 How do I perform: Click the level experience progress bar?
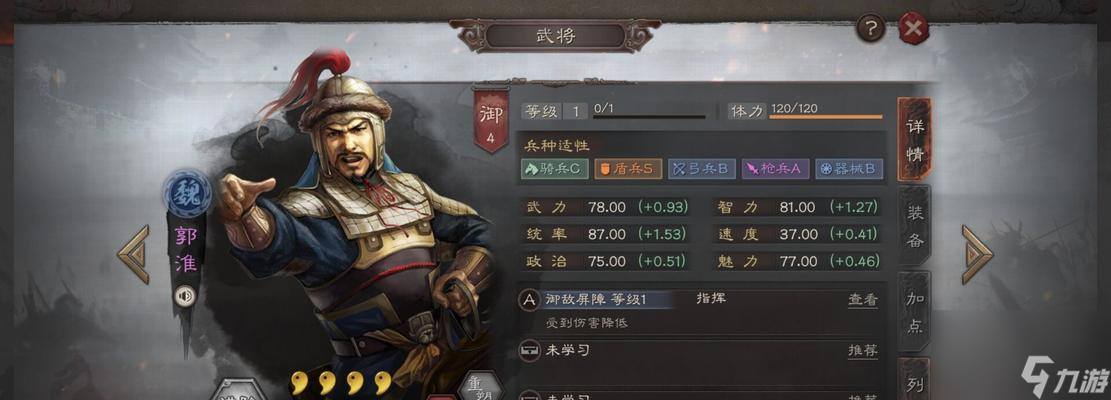649,117
